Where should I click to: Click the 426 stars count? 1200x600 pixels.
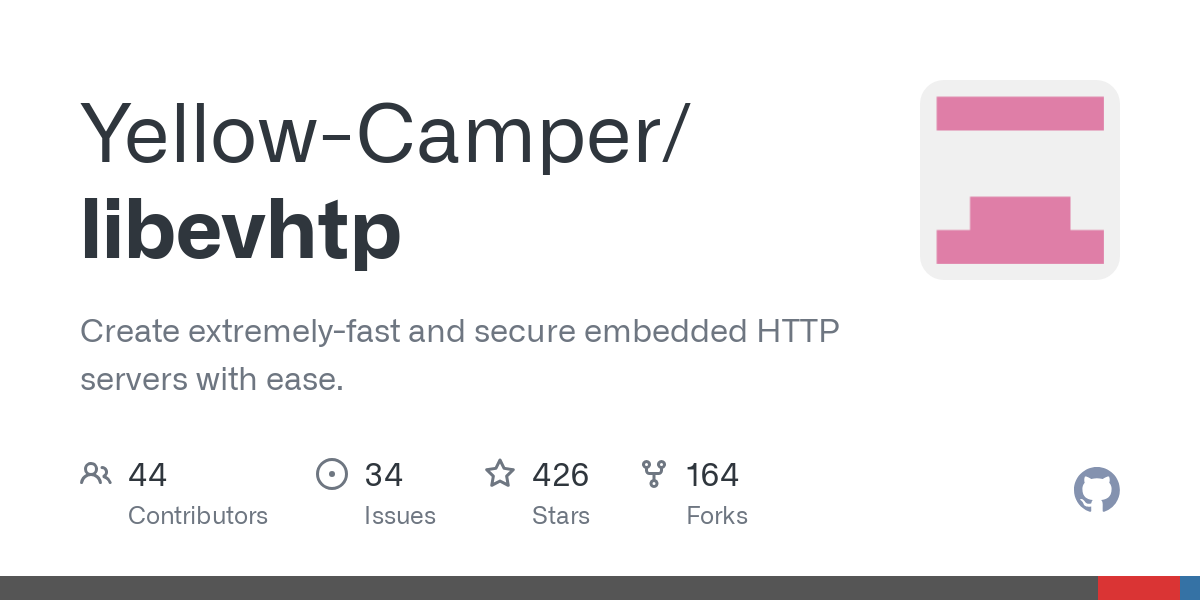click(x=560, y=474)
